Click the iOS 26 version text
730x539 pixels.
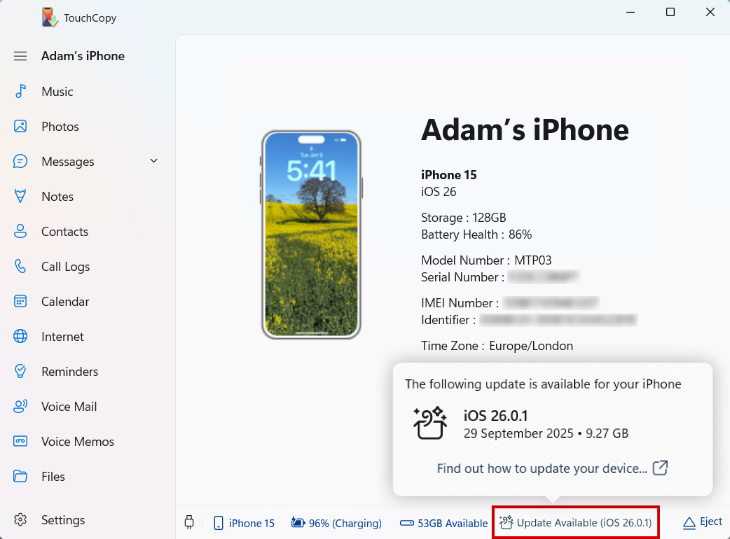(439, 192)
